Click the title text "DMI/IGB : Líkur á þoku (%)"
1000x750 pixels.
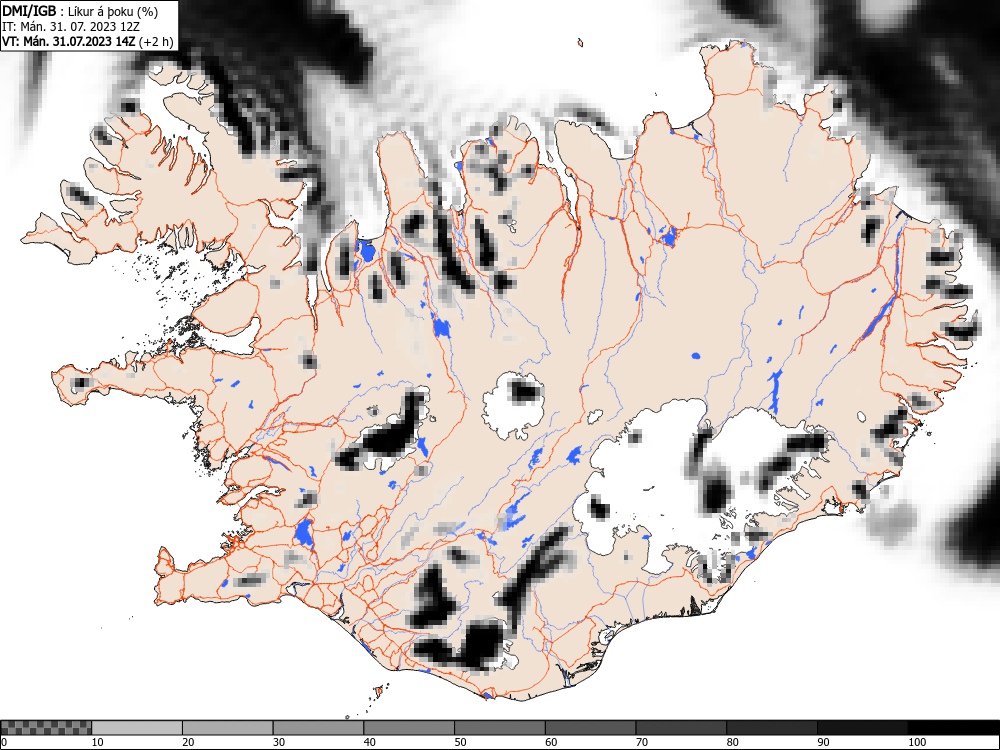point(80,11)
